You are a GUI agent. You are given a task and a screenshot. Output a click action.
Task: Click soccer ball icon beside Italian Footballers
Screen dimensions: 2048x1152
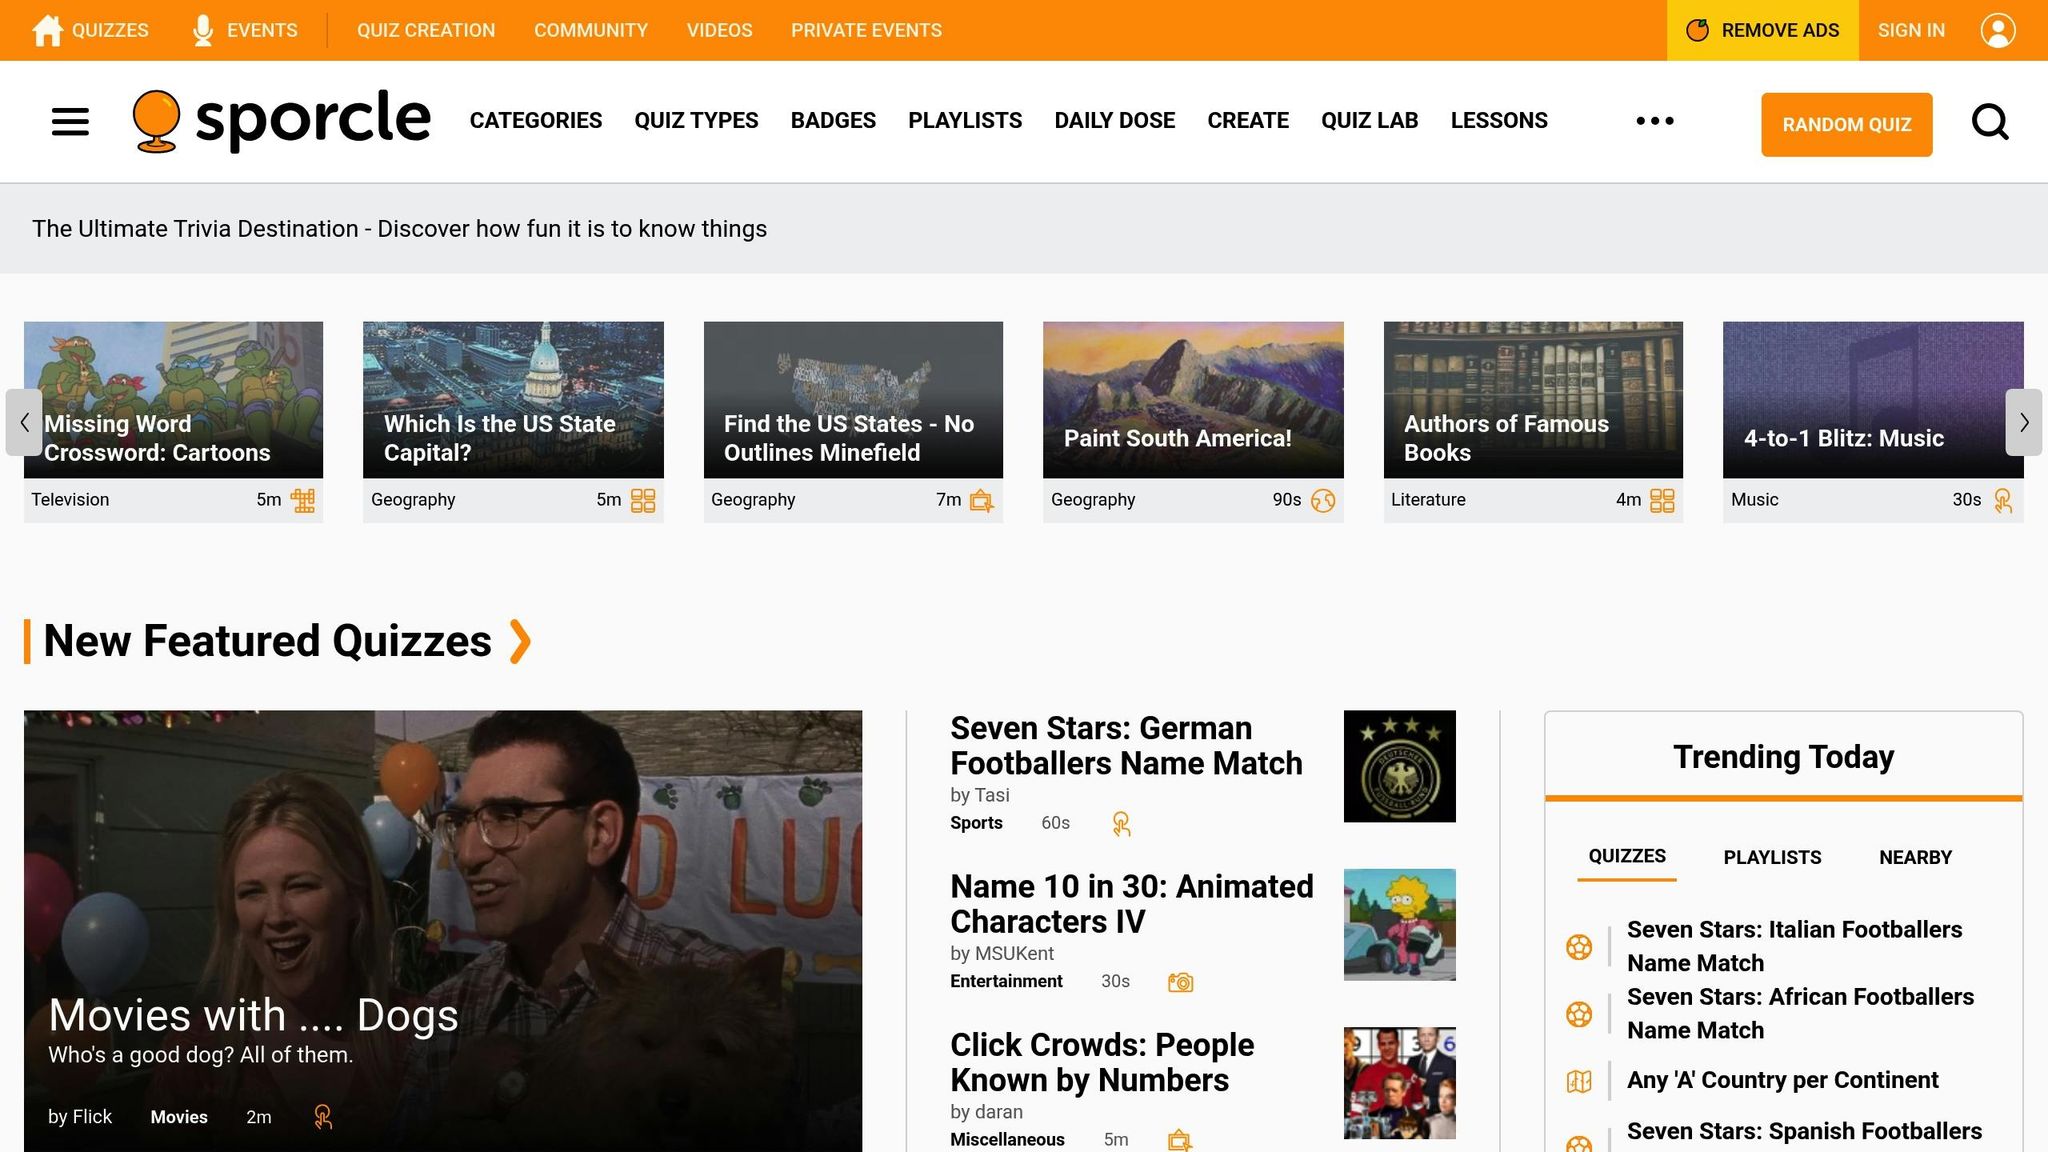(x=1579, y=946)
